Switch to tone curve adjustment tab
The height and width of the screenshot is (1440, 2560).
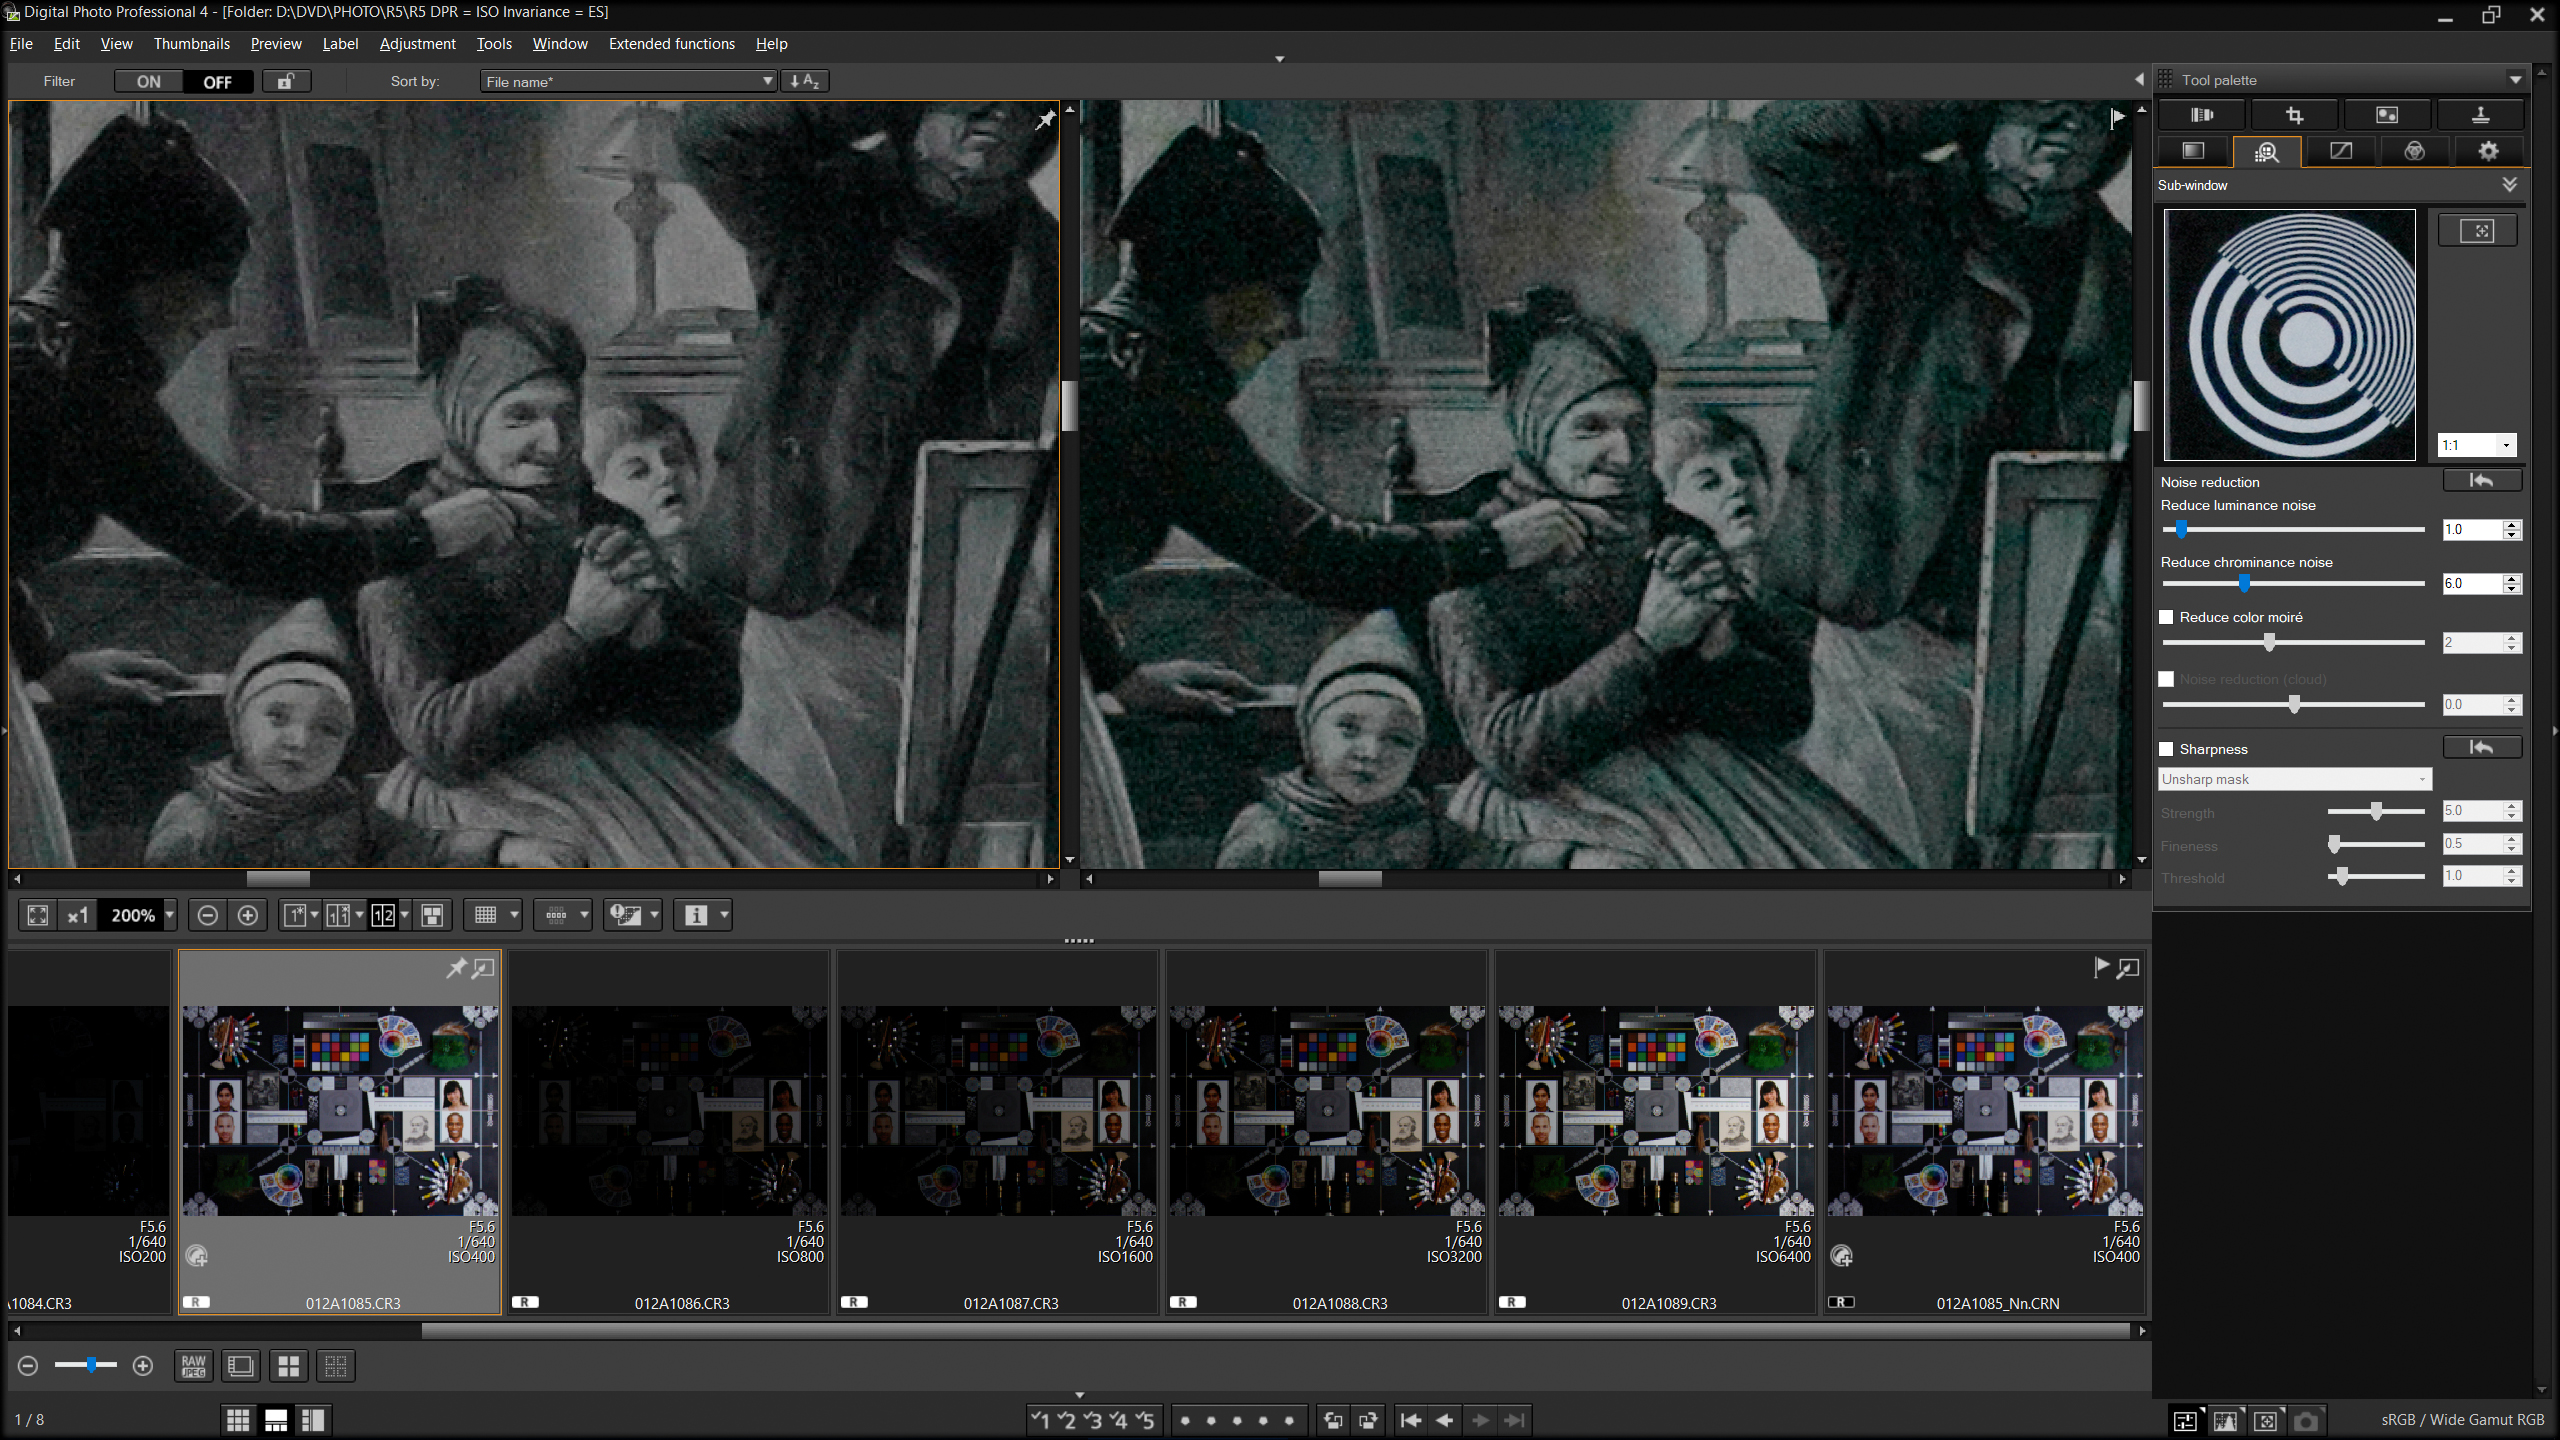coord(2341,151)
